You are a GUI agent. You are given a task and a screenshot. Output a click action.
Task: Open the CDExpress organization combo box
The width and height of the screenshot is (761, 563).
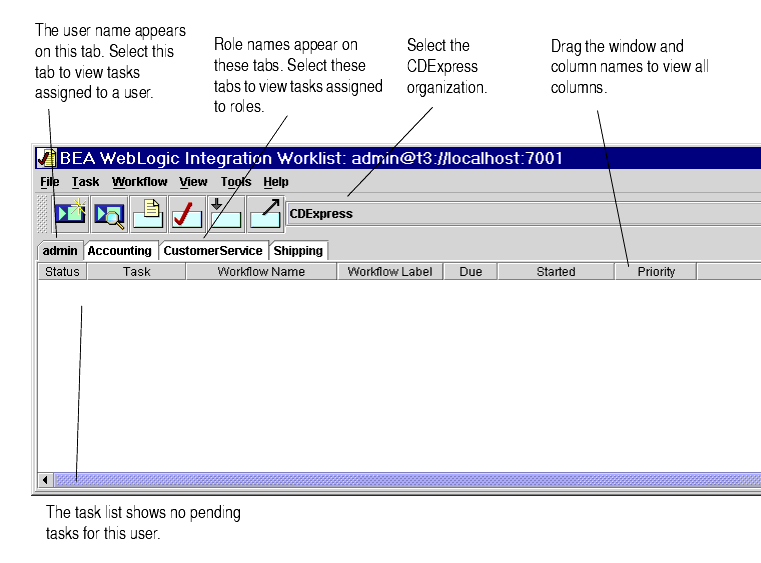(x=524, y=214)
